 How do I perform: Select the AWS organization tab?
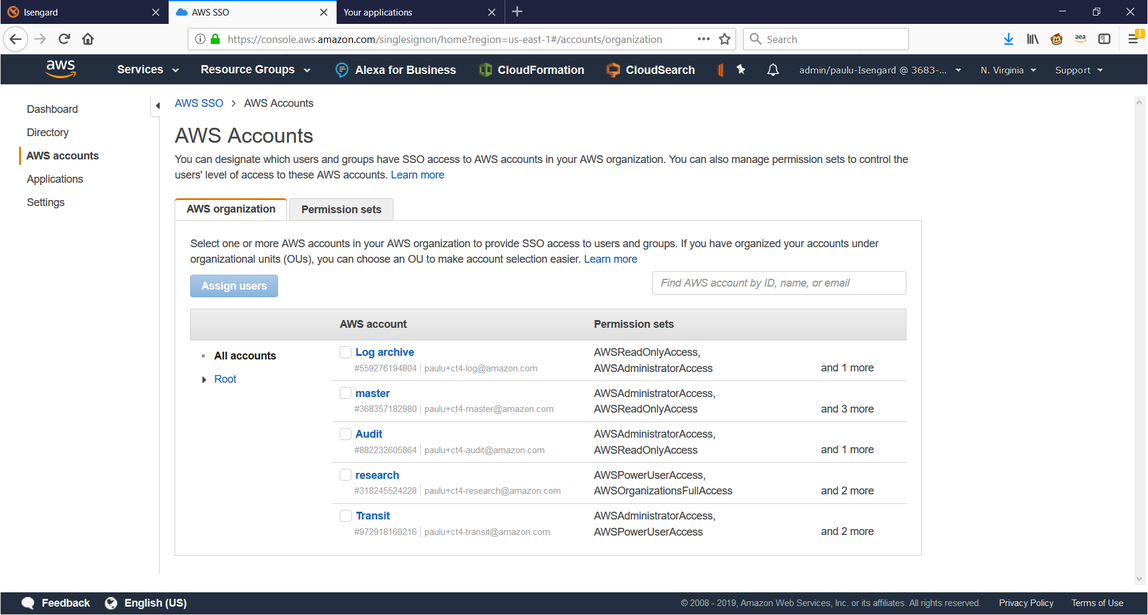click(x=231, y=209)
